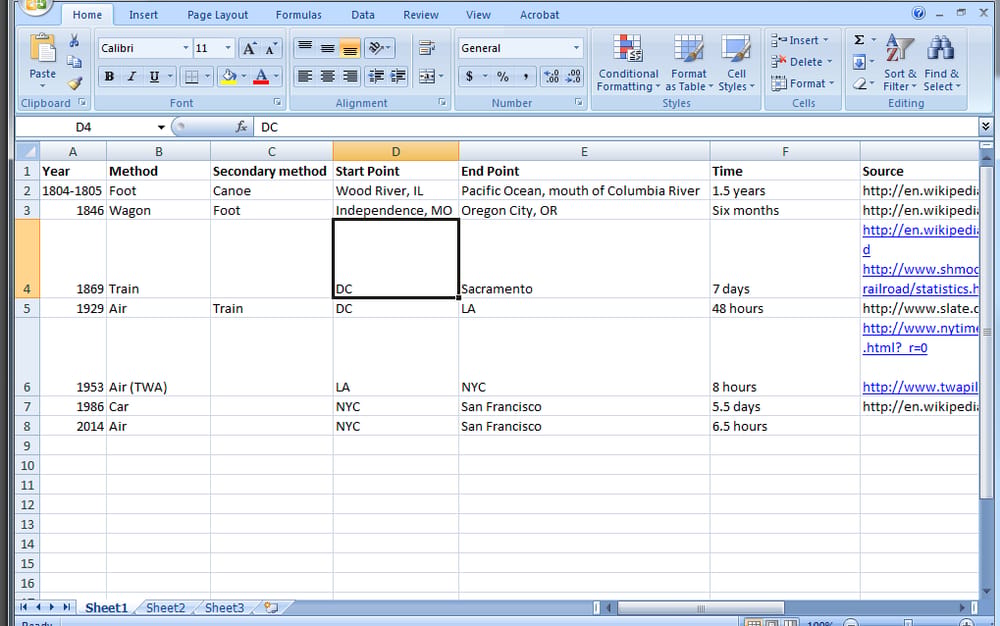Toggle Italic formatting
The image size is (1000, 626).
131,76
